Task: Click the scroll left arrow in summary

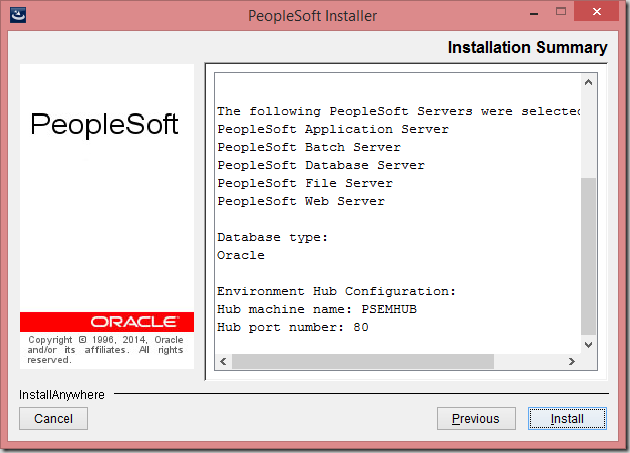Action: coord(223,361)
